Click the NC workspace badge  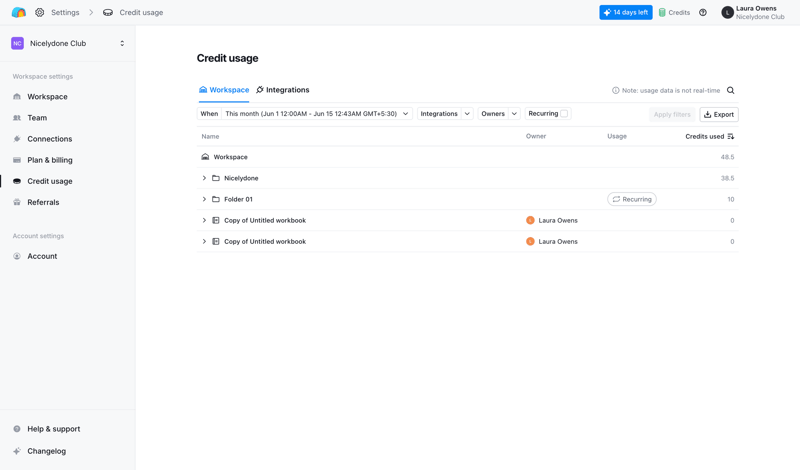tap(17, 43)
